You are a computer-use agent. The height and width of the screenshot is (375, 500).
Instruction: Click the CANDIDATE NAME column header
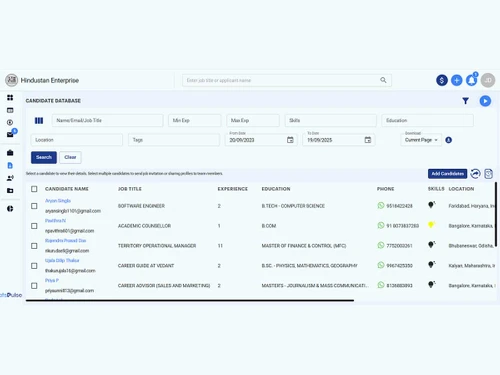point(67,189)
